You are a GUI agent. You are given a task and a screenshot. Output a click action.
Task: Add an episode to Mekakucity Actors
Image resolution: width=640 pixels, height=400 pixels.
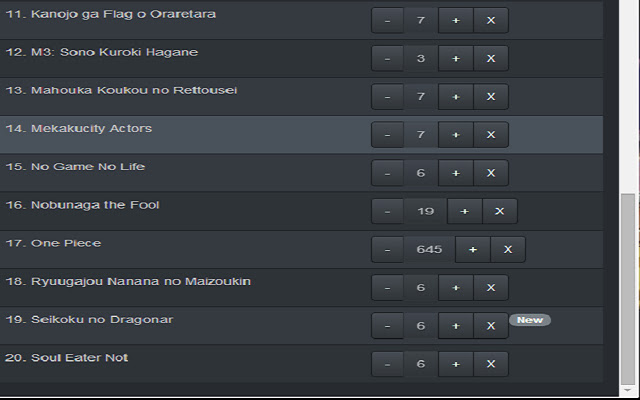click(455, 135)
